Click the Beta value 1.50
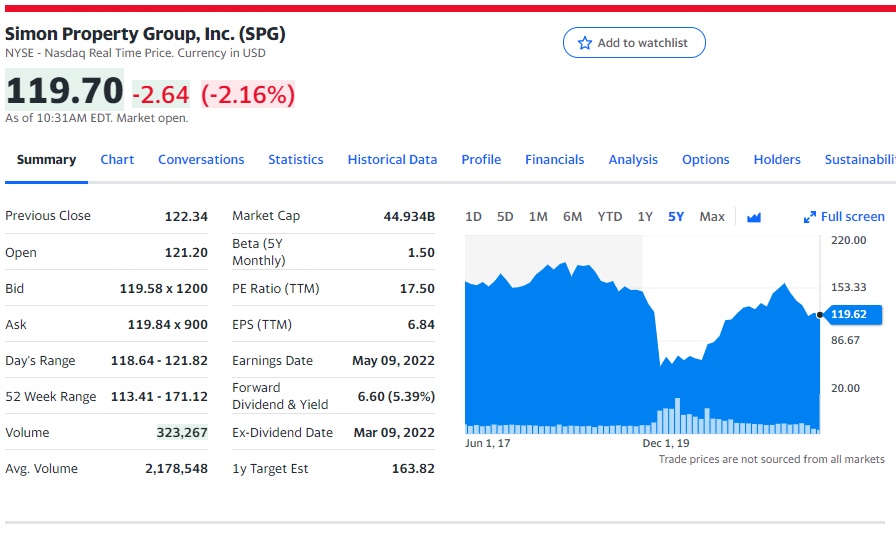896x534 pixels. 421,253
